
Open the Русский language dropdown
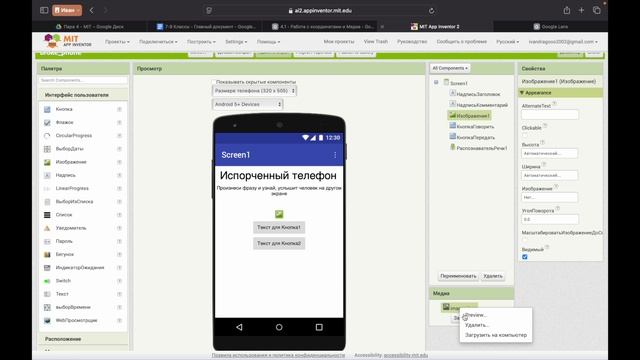coord(508,42)
